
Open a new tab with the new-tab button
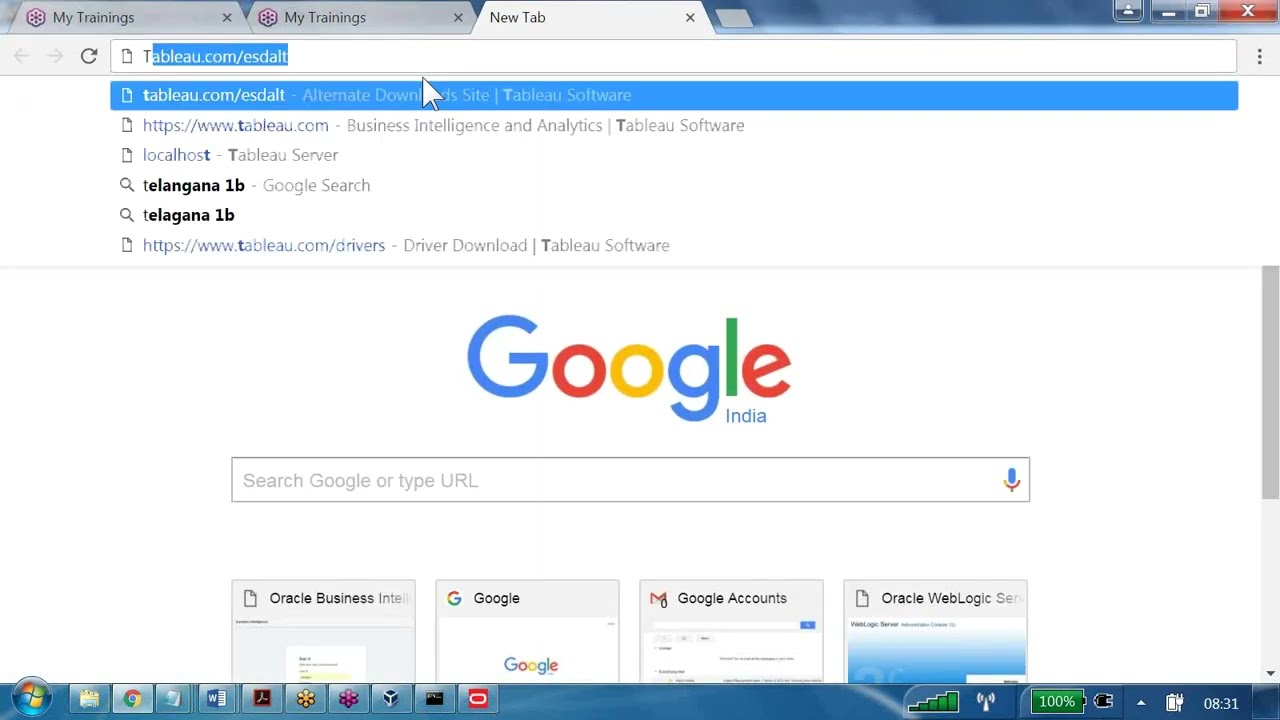click(x=734, y=18)
